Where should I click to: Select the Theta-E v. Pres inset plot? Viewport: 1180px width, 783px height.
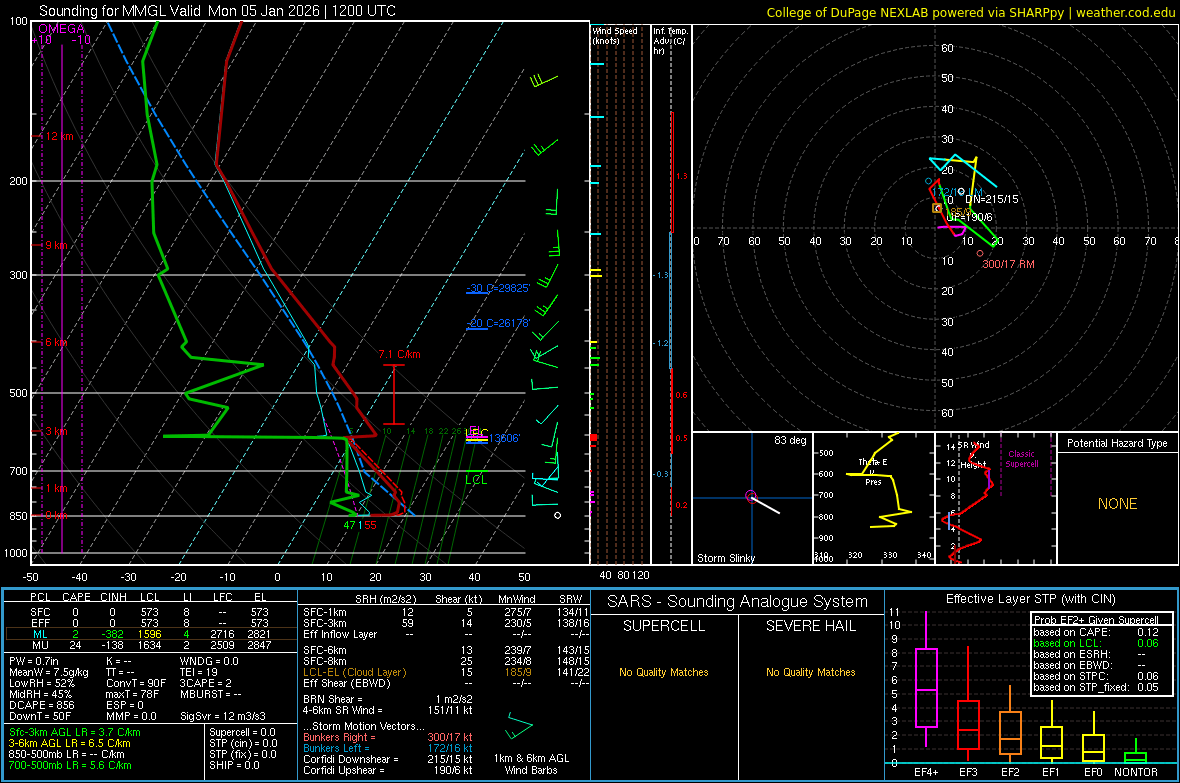click(x=874, y=498)
